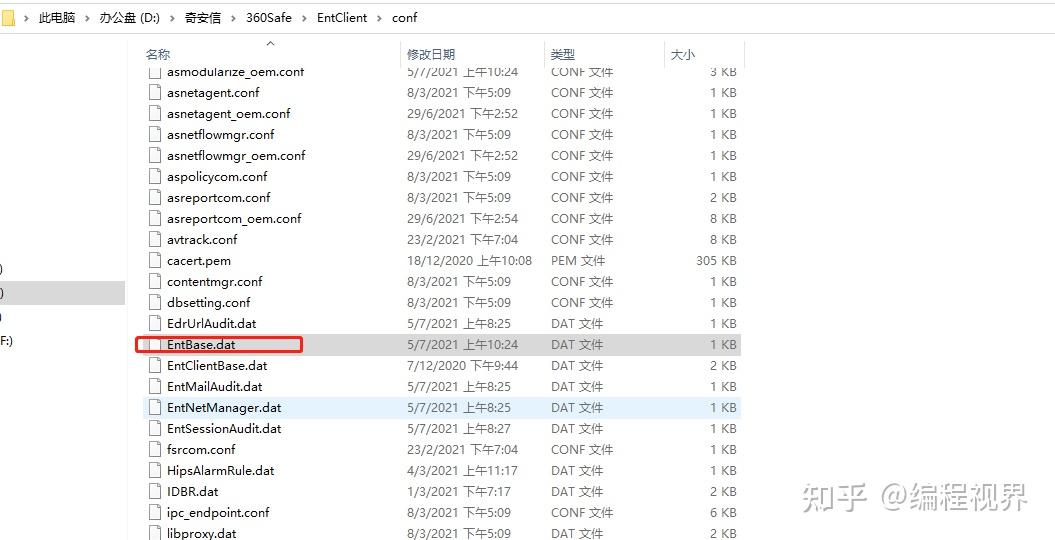The image size is (1055, 540).
Task: Click the HipsAlarmRule.dat file icon
Action: [x=155, y=471]
